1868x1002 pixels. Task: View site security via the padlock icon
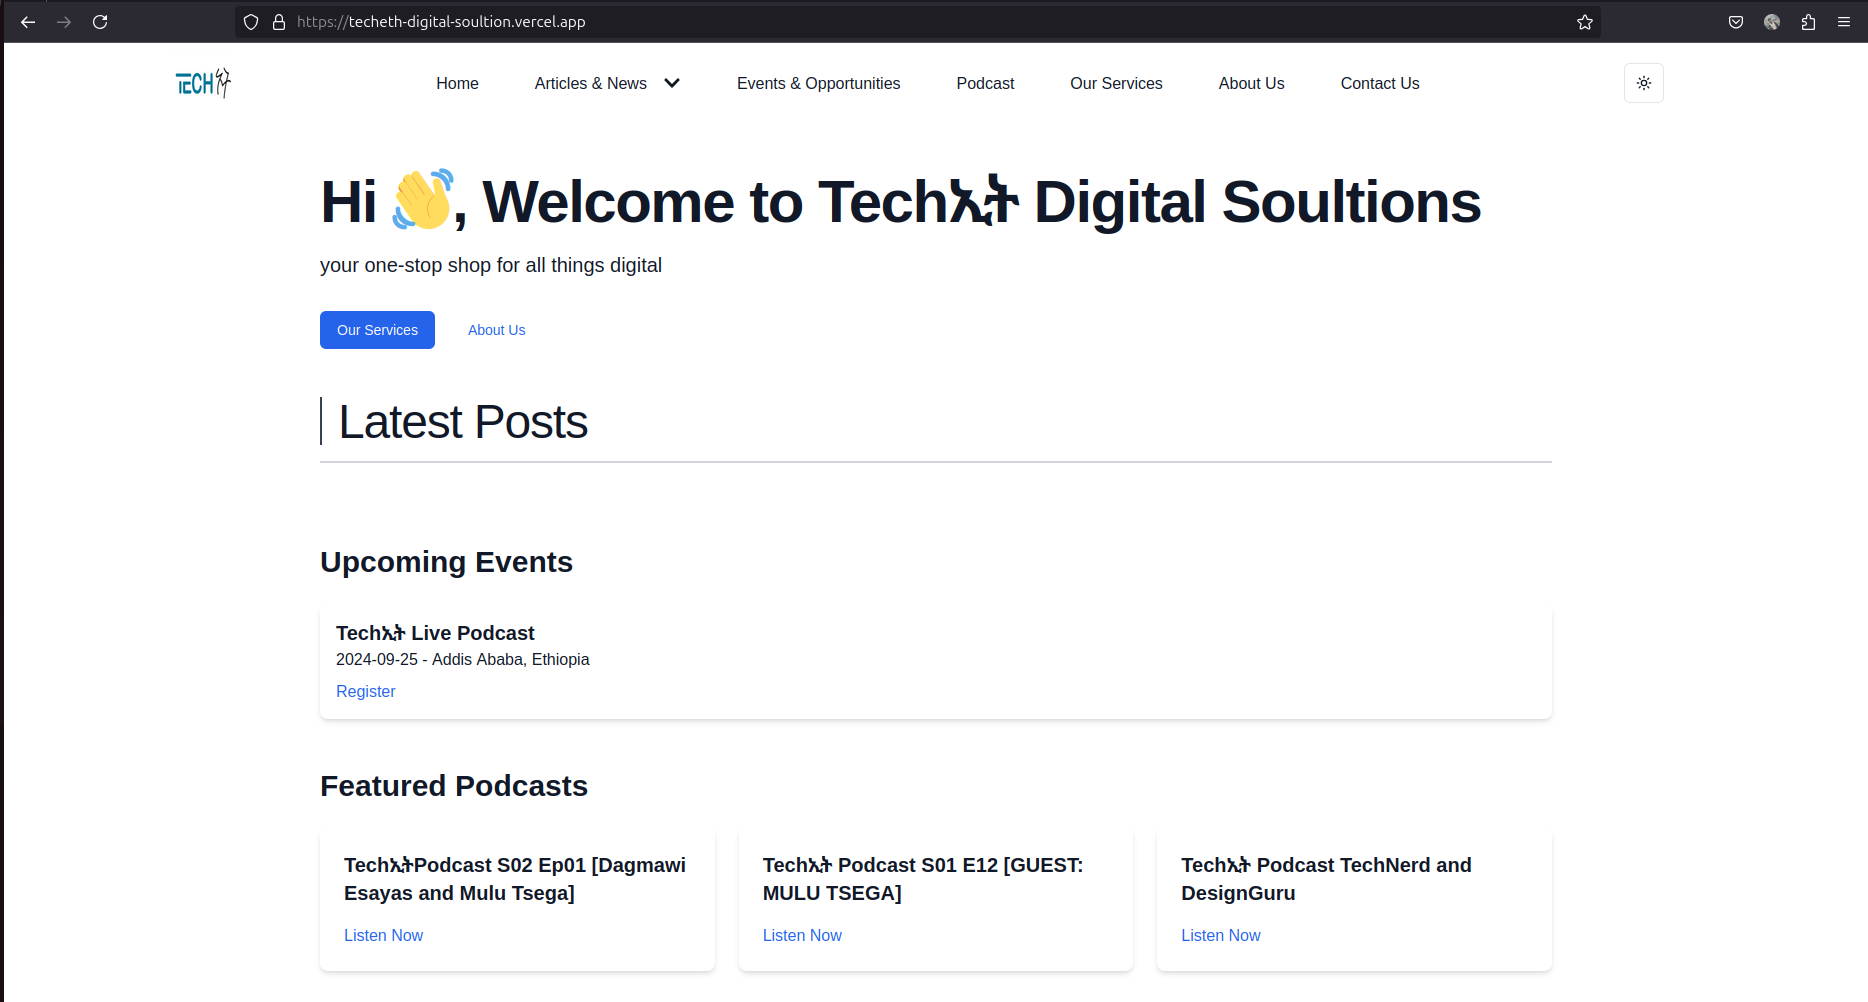click(279, 22)
